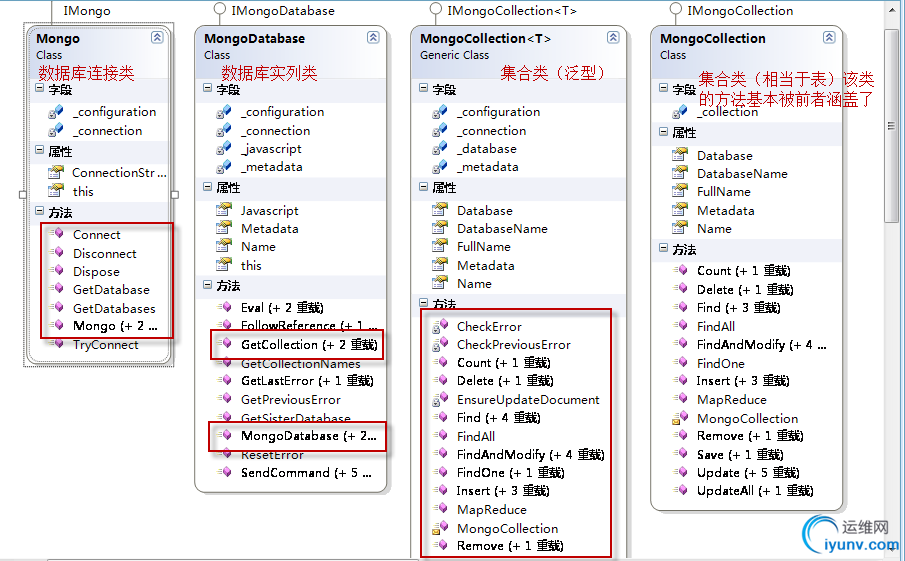905x561 pixels.
Task: Collapse the 字段 section in Mongo class
Action: coord(40,88)
